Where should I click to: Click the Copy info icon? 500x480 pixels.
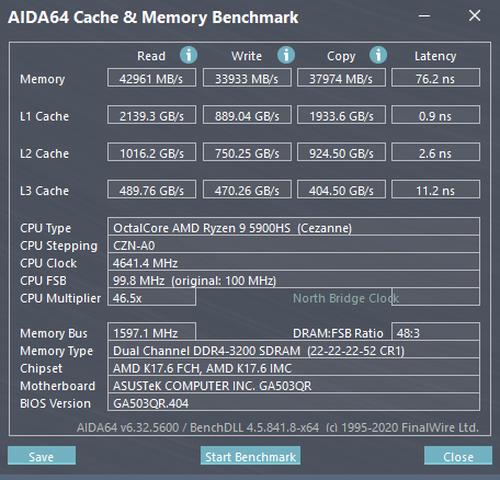pos(378,55)
